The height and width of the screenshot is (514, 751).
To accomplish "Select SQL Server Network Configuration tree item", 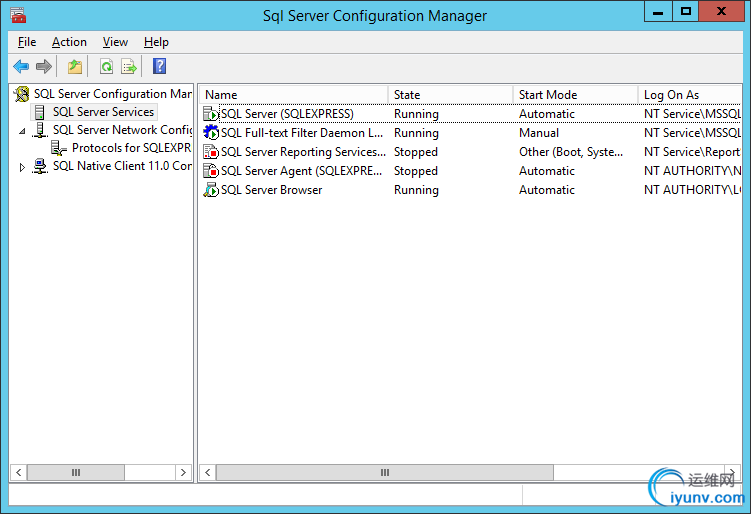I will [x=122, y=130].
